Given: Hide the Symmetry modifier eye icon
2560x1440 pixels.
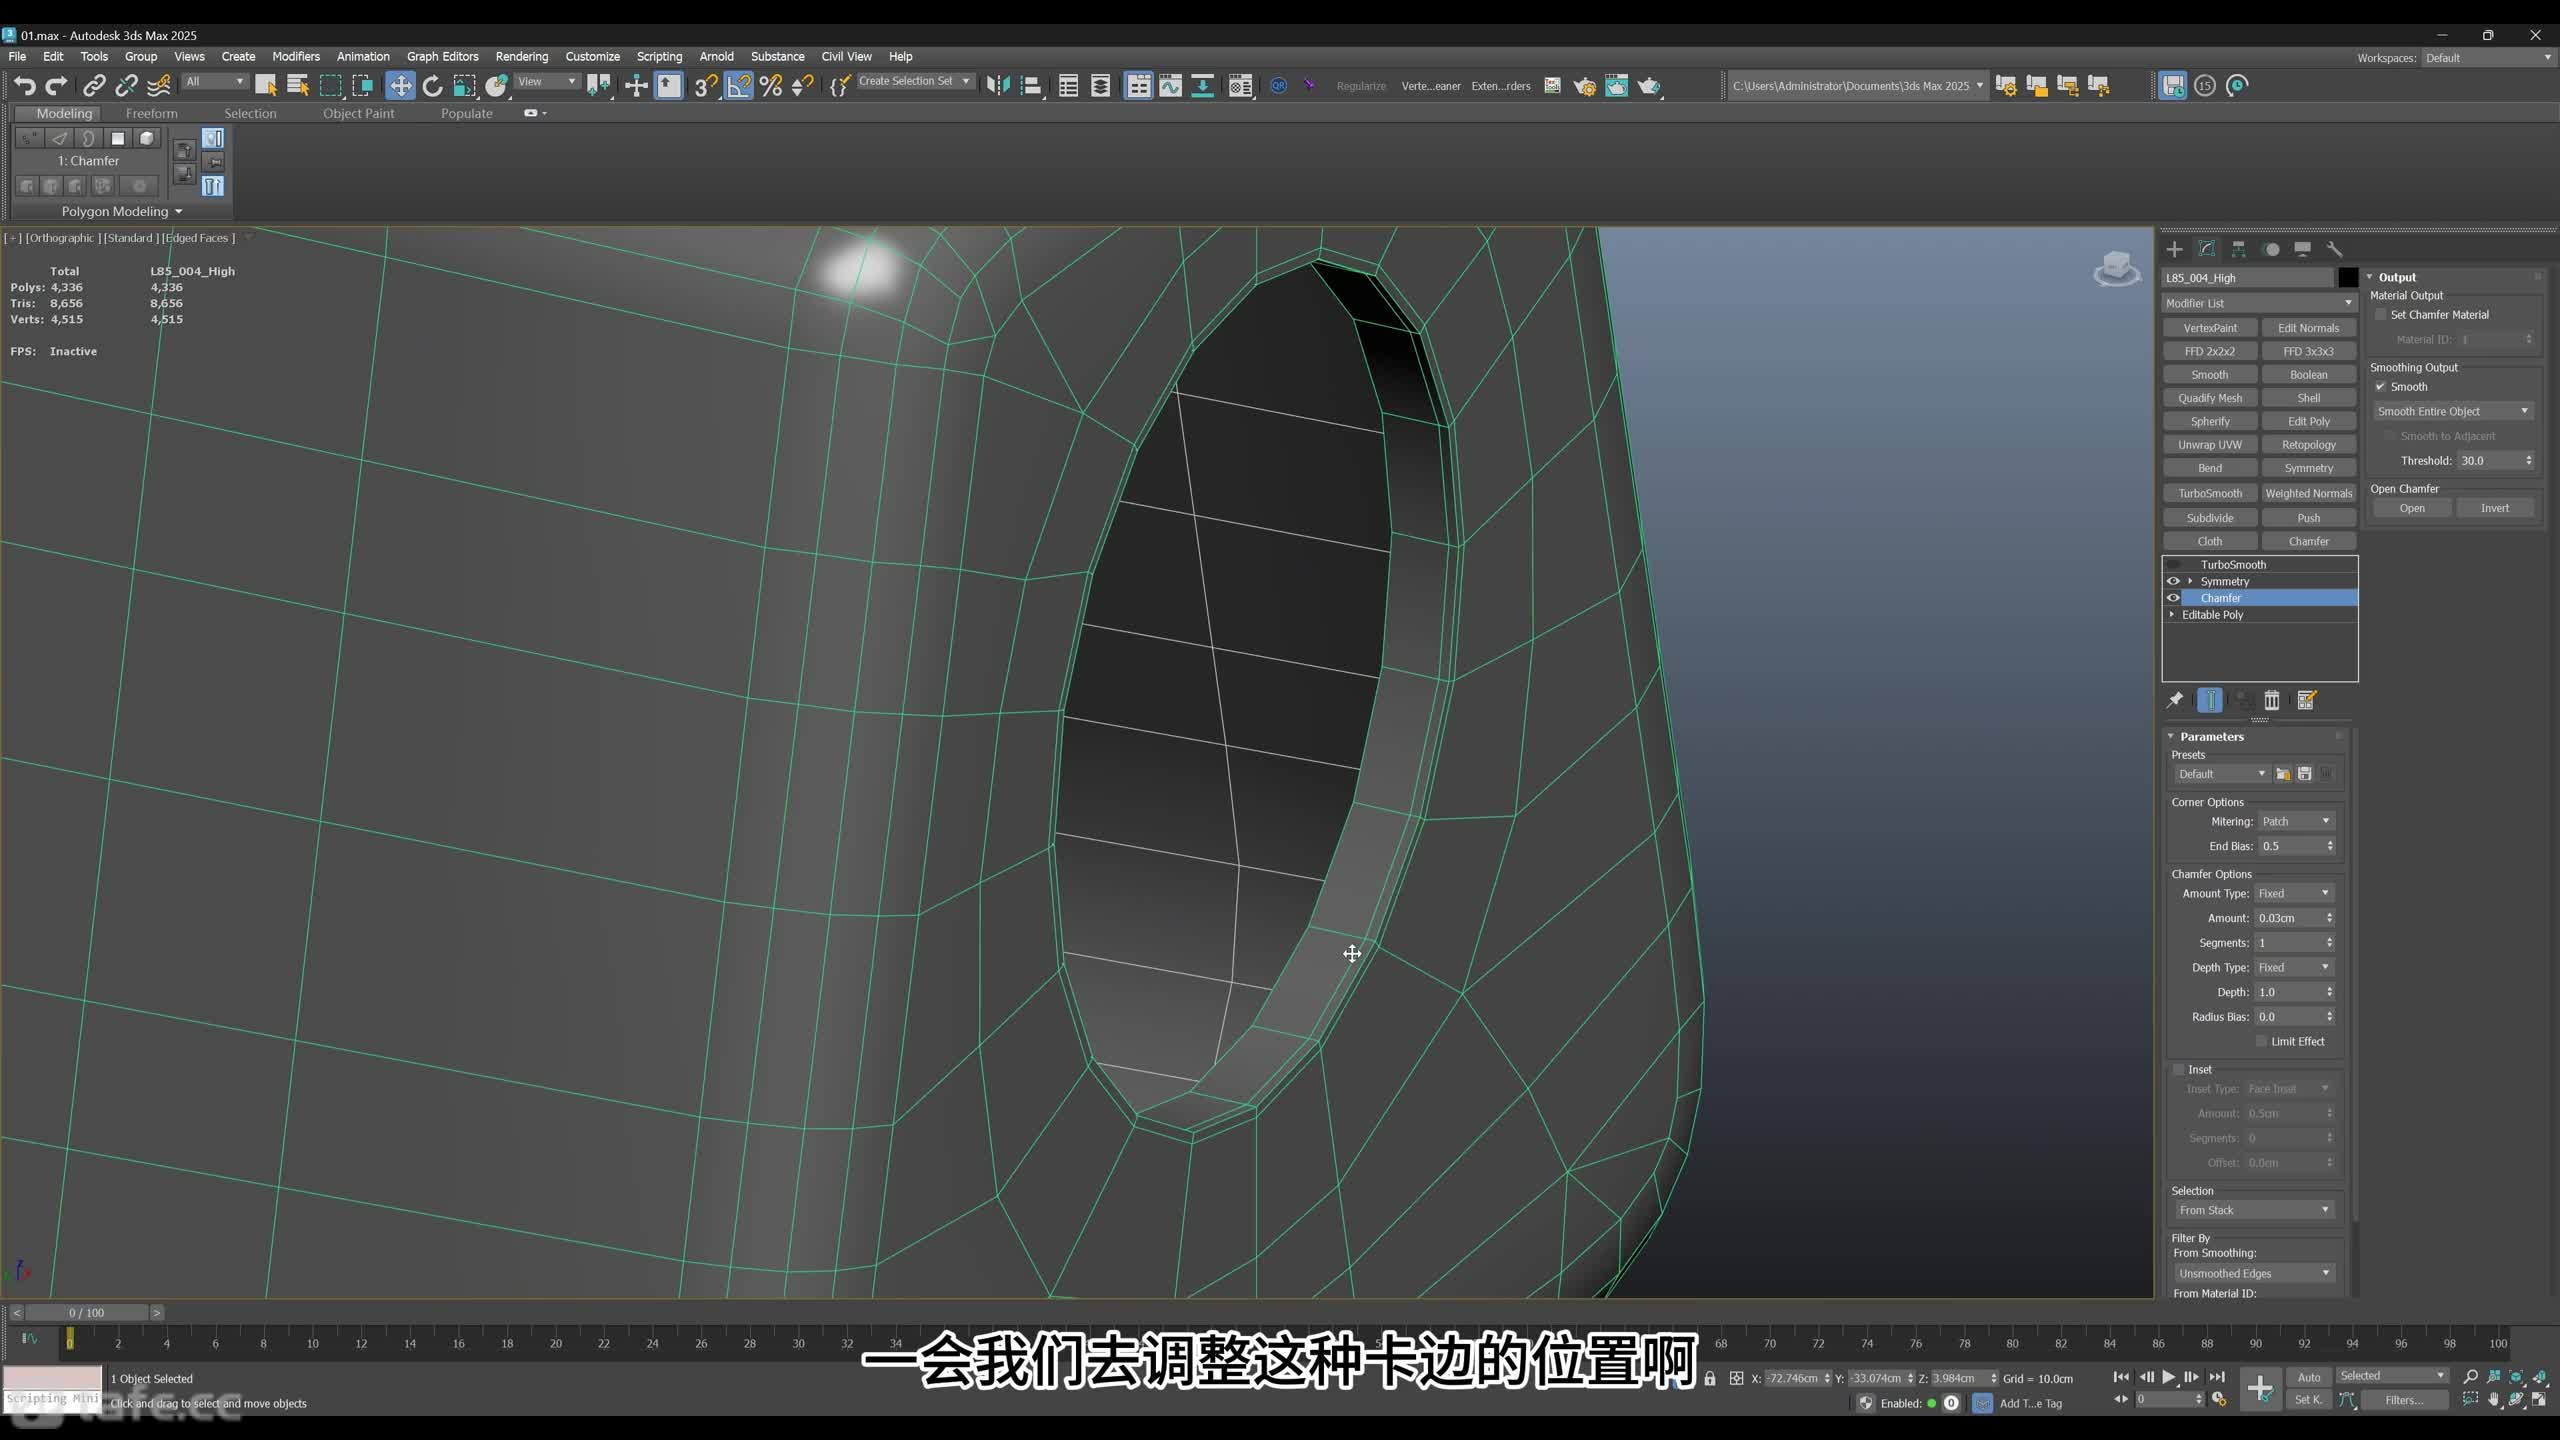Looking at the screenshot, I should click(2172, 581).
